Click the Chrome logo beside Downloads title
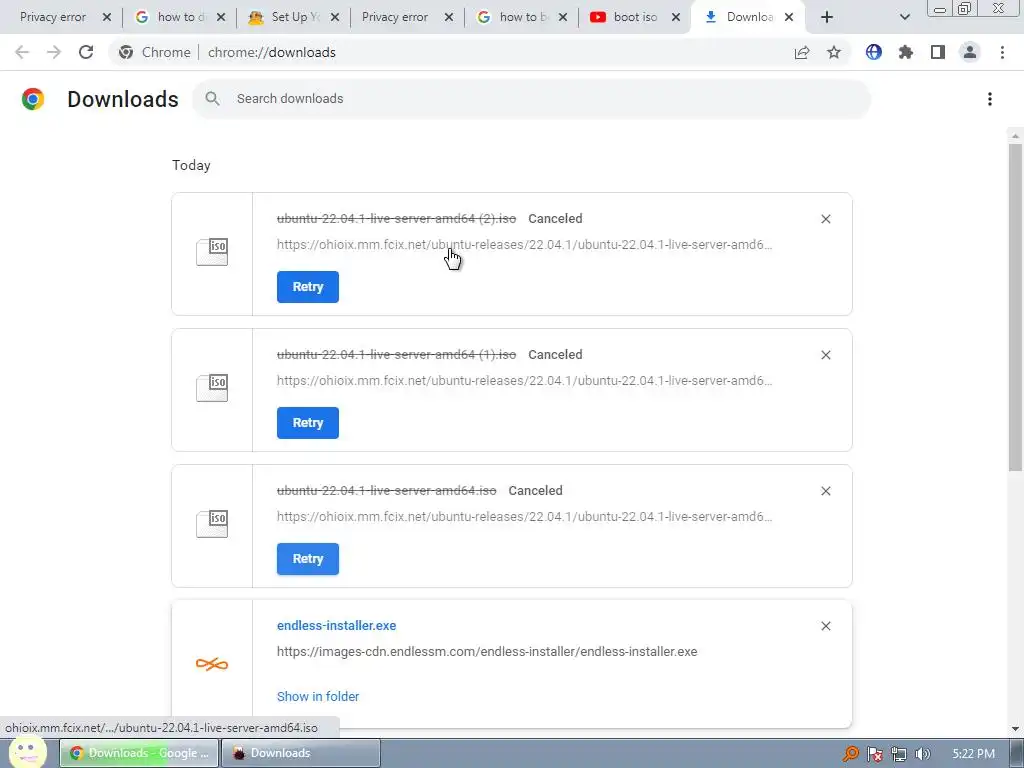This screenshot has width=1024, height=768. 33,99
